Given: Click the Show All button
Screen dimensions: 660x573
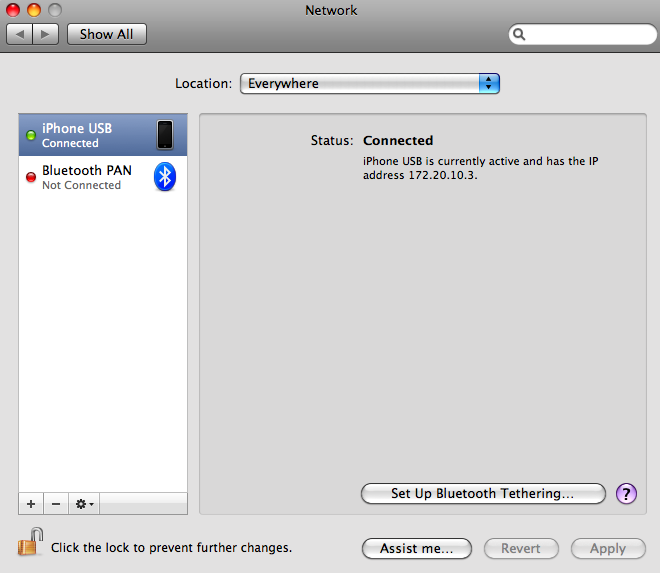Looking at the screenshot, I should pyautogui.click(x=106, y=34).
